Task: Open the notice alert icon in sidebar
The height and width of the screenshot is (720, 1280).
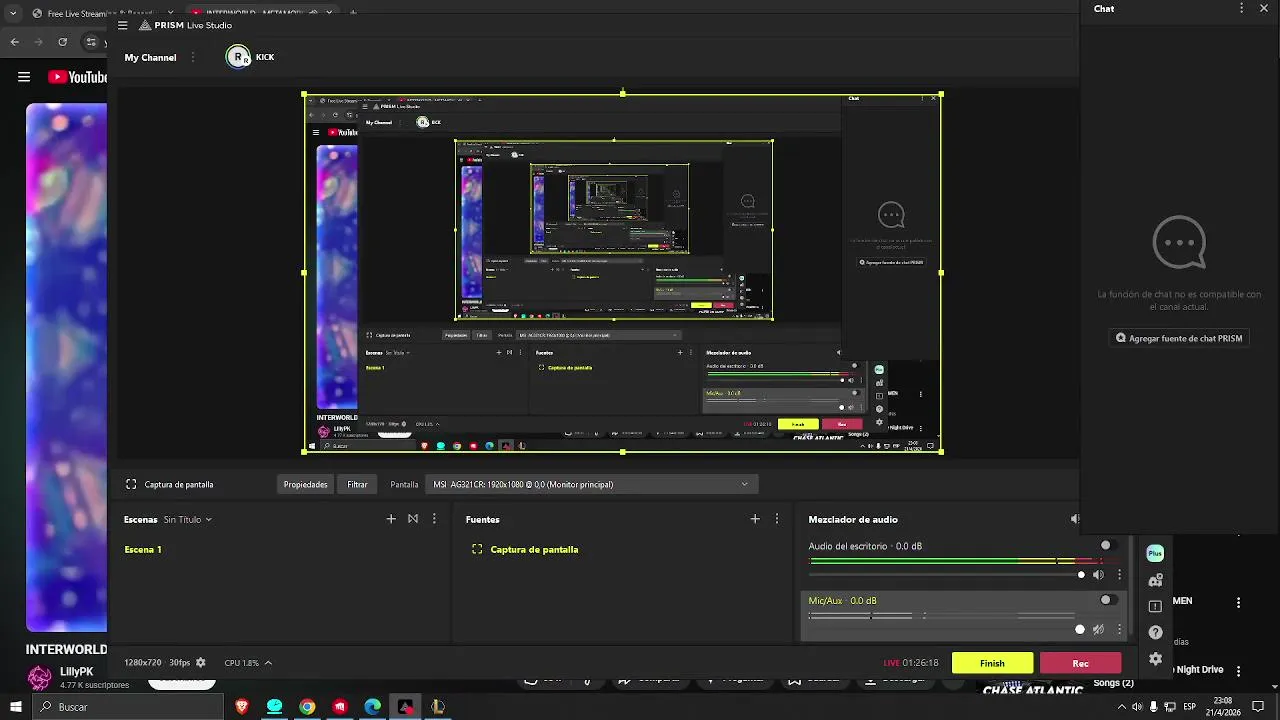Action: (x=1155, y=606)
